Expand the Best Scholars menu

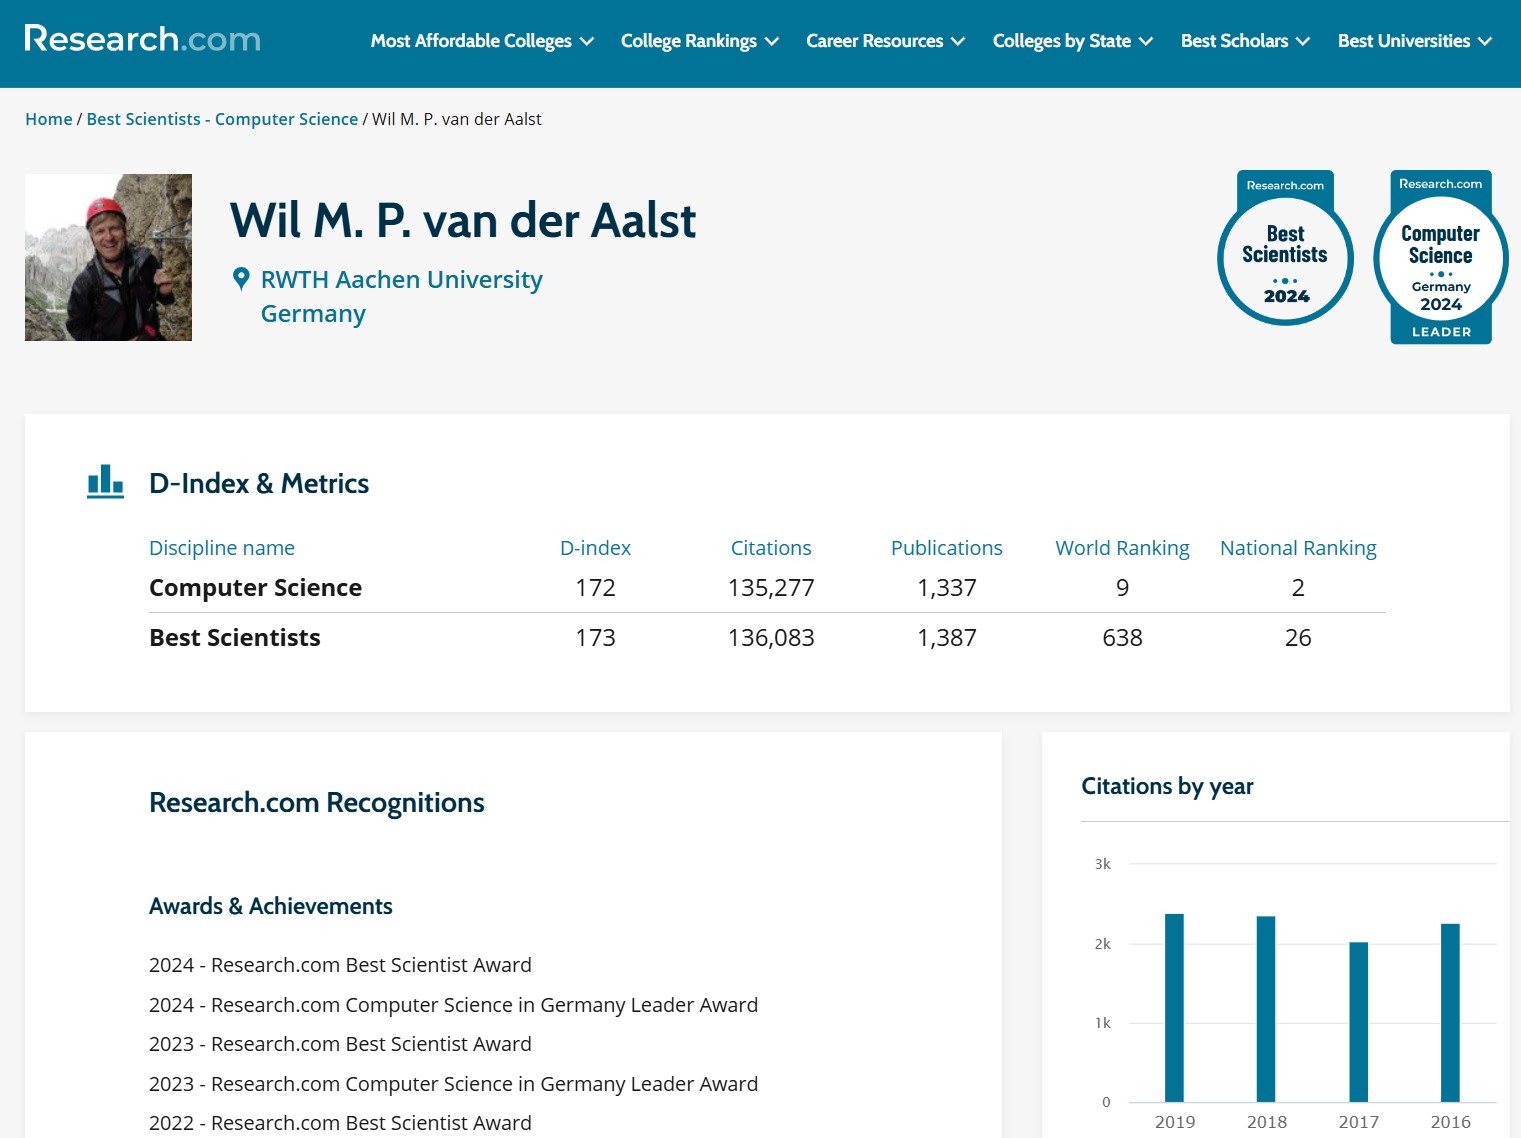[1245, 41]
